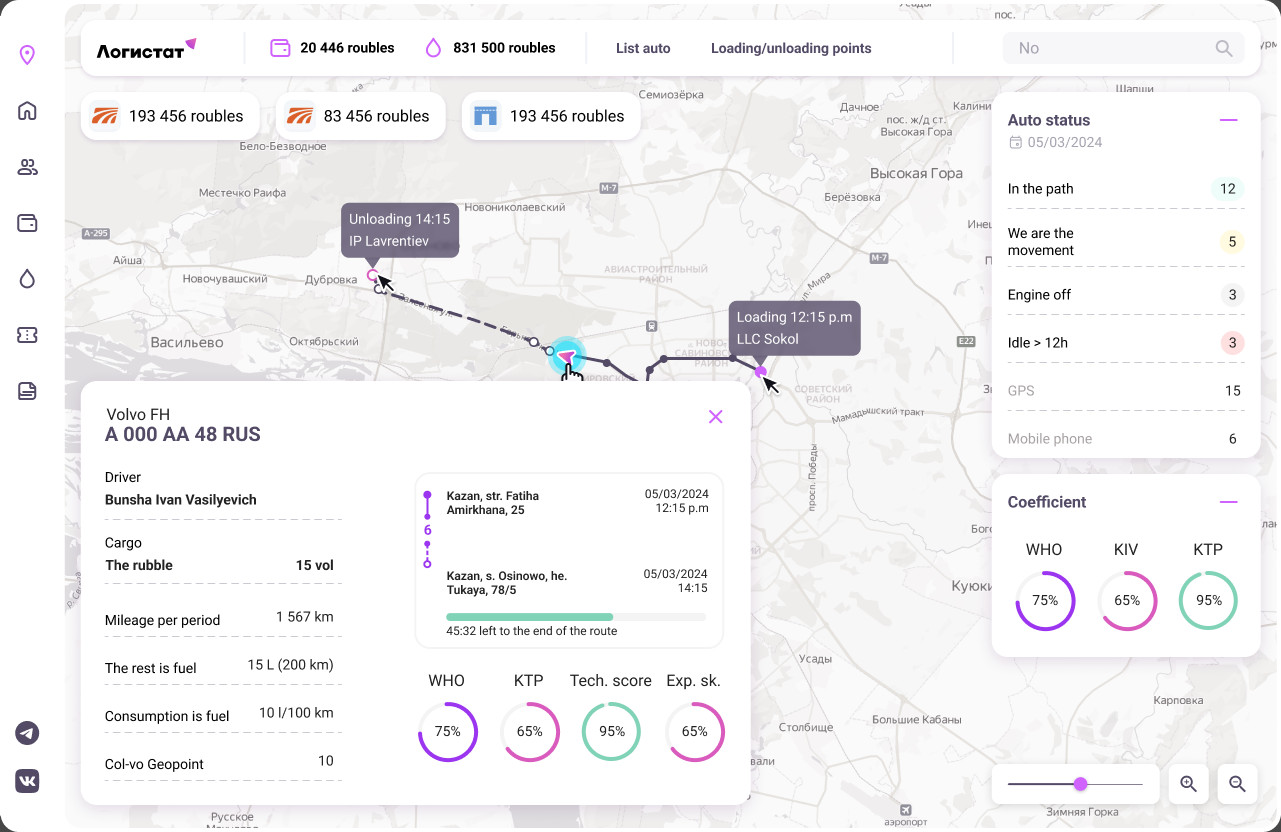Image resolution: width=1281 pixels, height=832 pixels.
Task: Open the fuel drop icon in sidebar
Action: [27, 279]
